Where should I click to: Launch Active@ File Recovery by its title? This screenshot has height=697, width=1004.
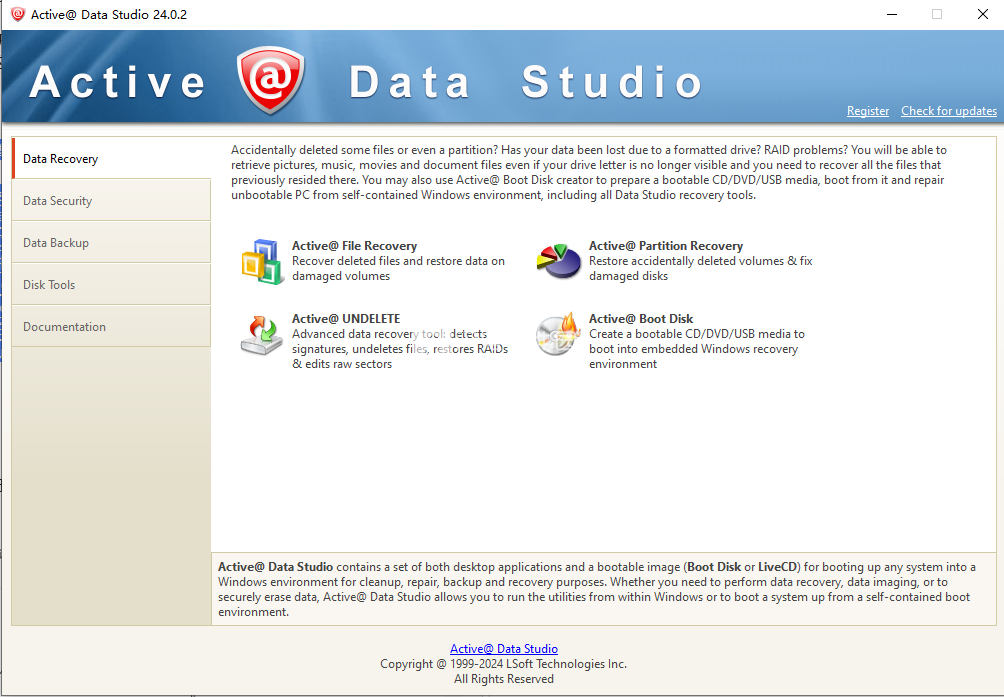pos(354,246)
